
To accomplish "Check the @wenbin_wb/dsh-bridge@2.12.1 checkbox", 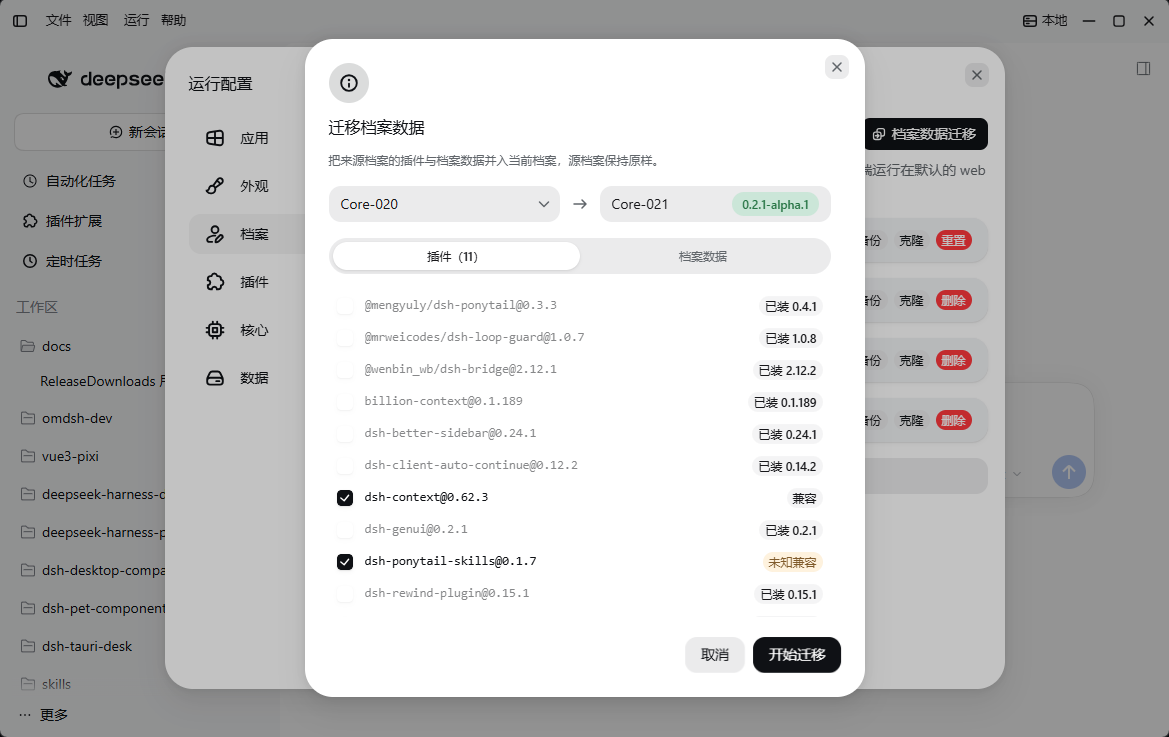I will click(344, 370).
